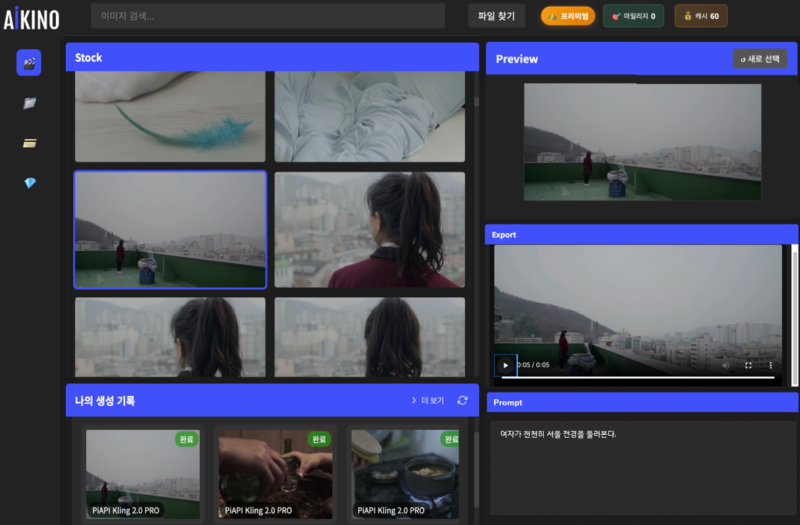Click the orange 프리미엄 button
The height and width of the screenshot is (525, 800).
pyautogui.click(x=568, y=16)
